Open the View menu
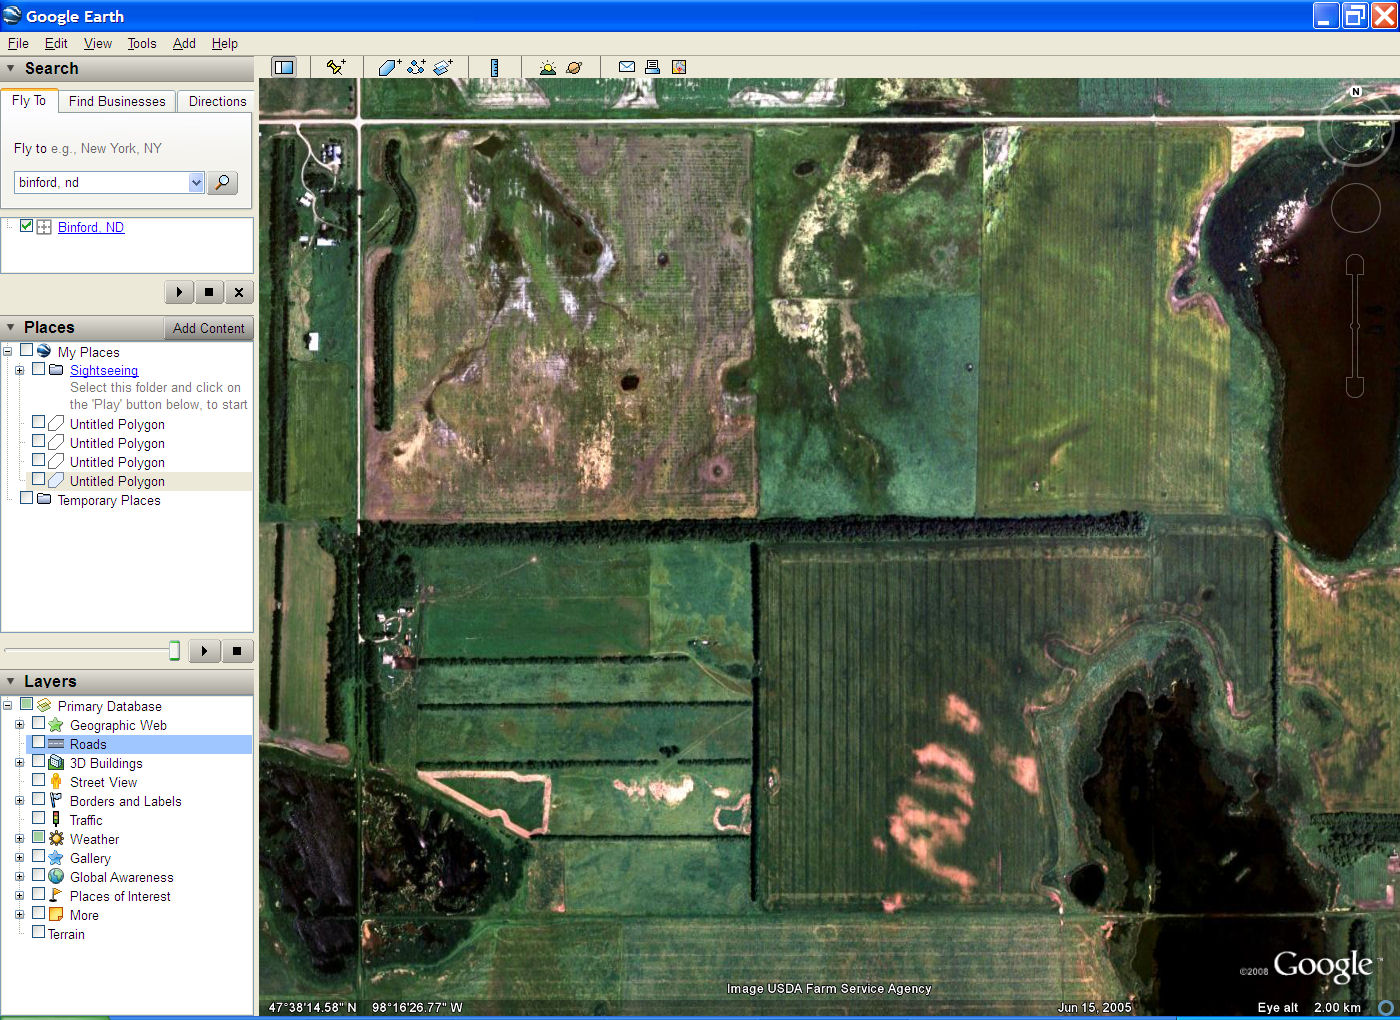1400x1020 pixels. (x=98, y=43)
